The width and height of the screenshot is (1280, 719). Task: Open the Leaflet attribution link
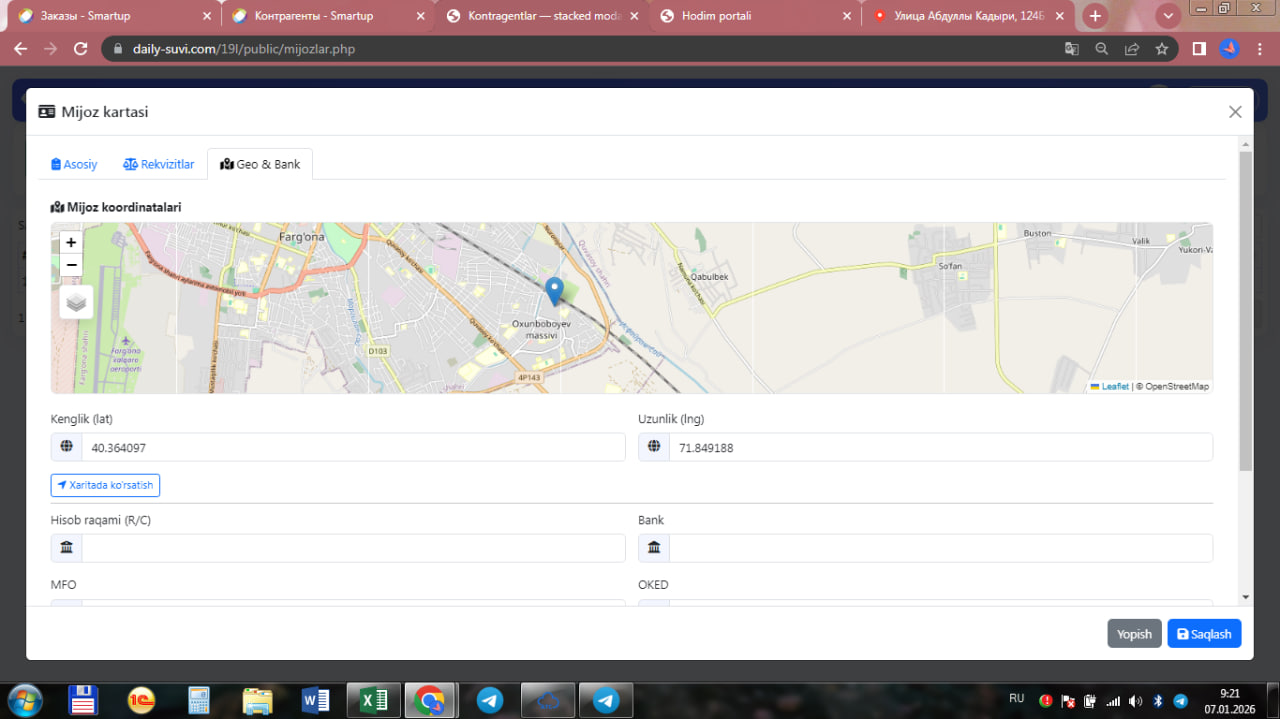1114,386
